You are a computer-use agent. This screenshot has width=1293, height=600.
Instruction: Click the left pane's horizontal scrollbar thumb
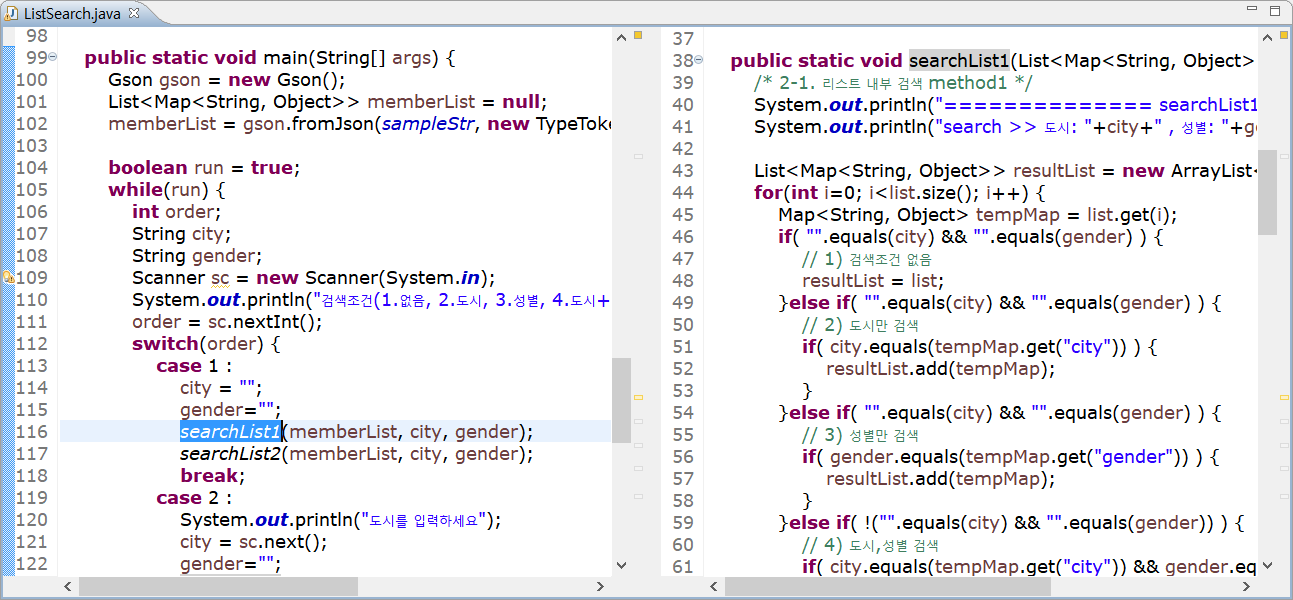tap(218, 587)
